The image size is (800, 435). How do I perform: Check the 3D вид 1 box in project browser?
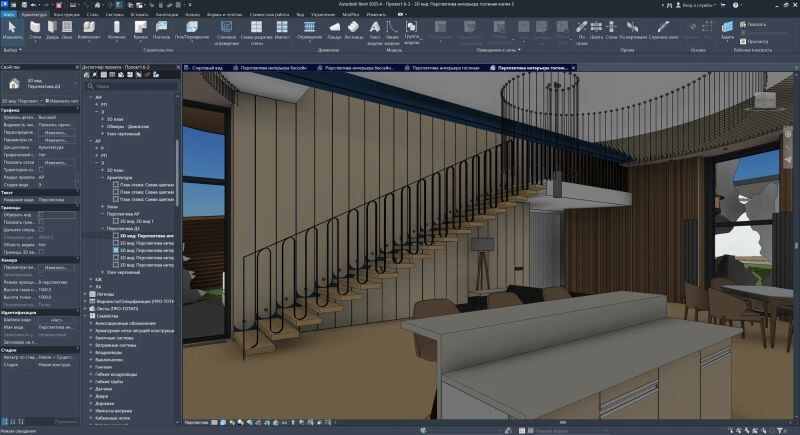click(116, 220)
